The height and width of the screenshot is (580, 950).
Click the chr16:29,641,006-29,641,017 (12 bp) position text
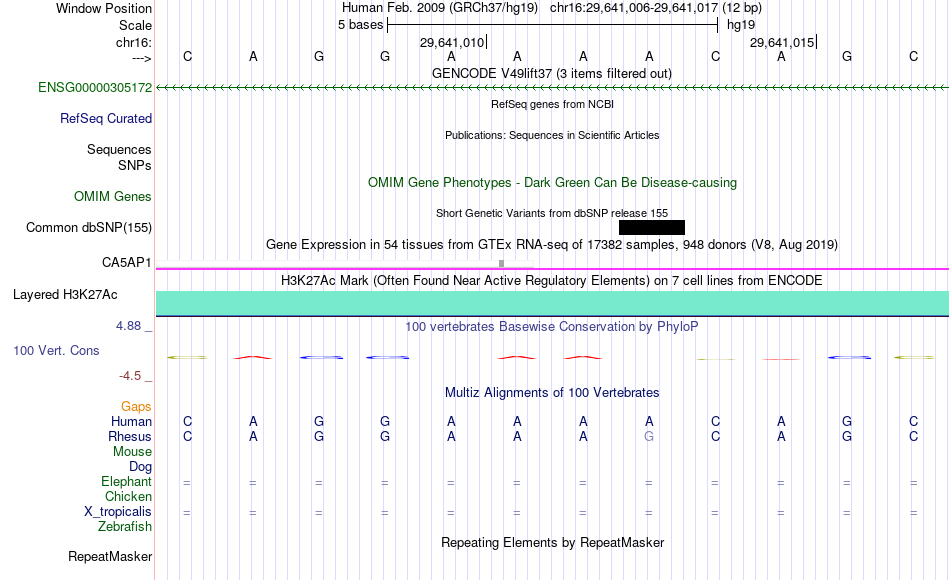click(656, 8)
